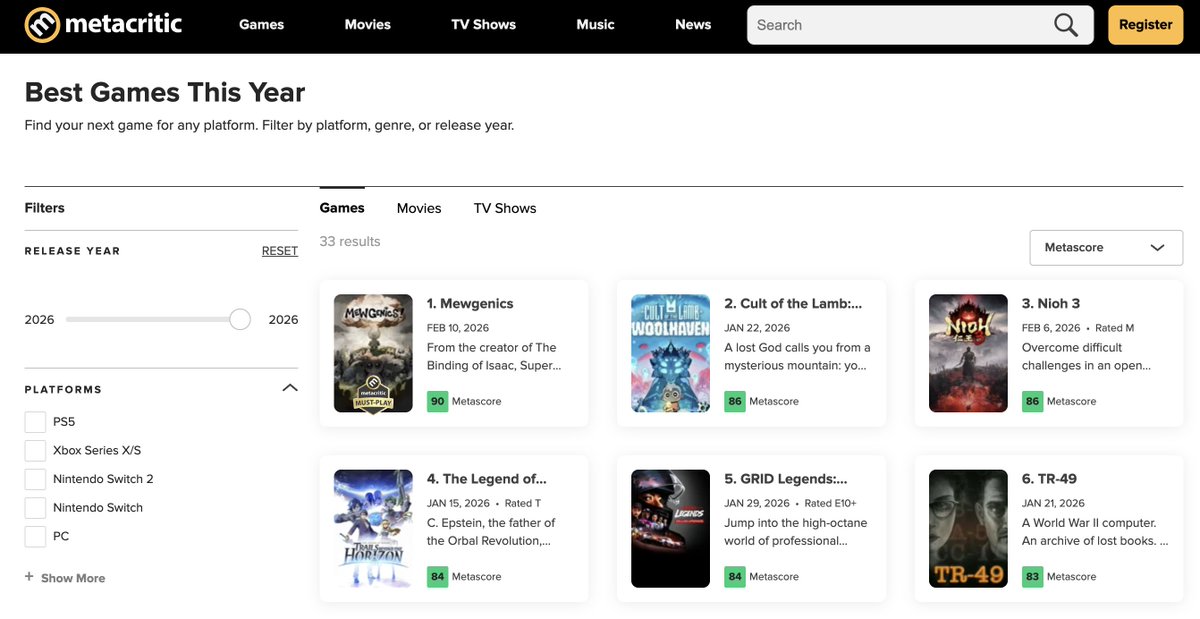Click The Legend of 84 score badge
The image size is (1200, 619).
click(x=437, y=577)
